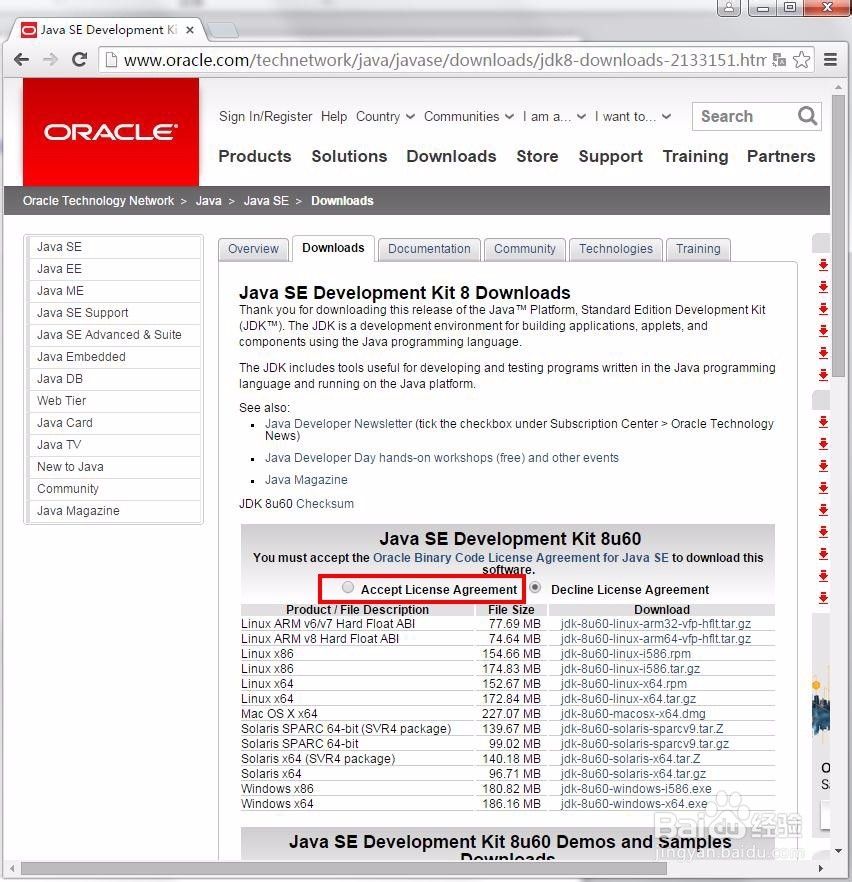Viewport: 852px width, 882px height.
Task: Click the Oracle logo
Action: (111, 132)
